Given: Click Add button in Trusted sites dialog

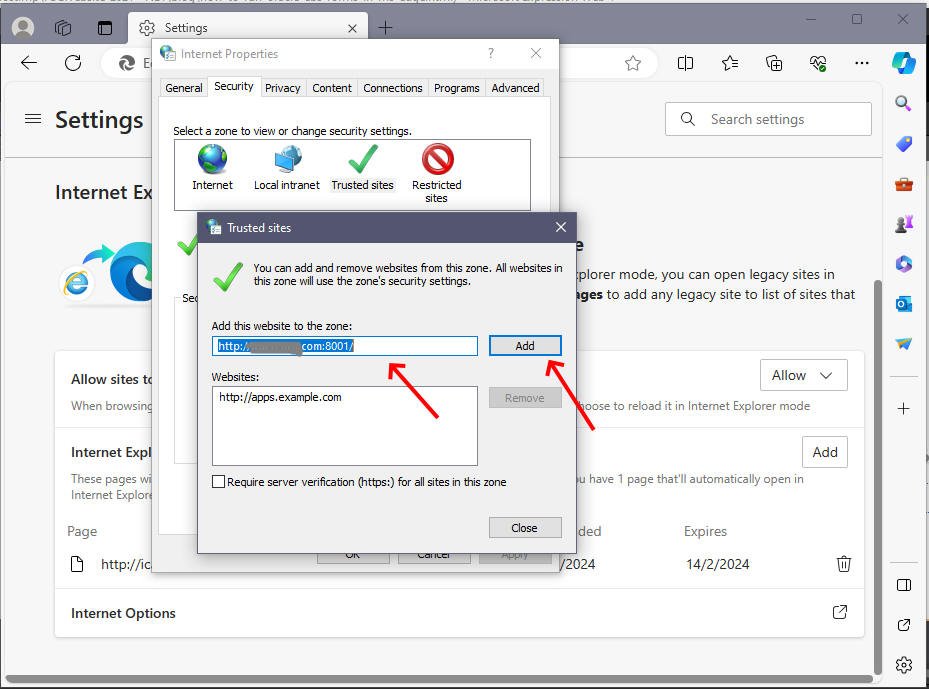Looking at the screenshot, I should click(525, 345).
